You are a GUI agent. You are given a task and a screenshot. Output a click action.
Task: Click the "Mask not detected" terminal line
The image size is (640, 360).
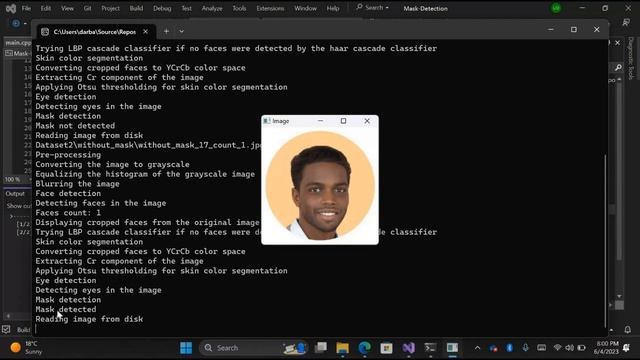point(75,126)
